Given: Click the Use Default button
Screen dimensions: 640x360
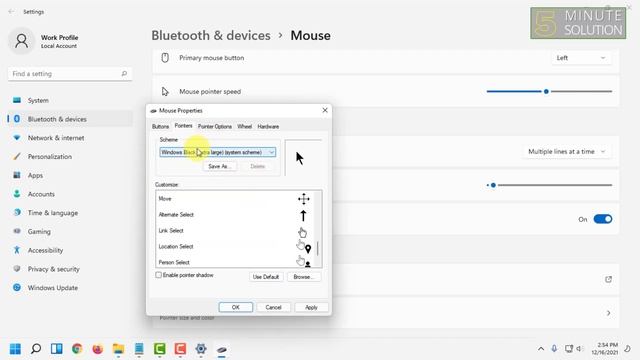Looking at the screenshot, I should (x=266, y=277).
